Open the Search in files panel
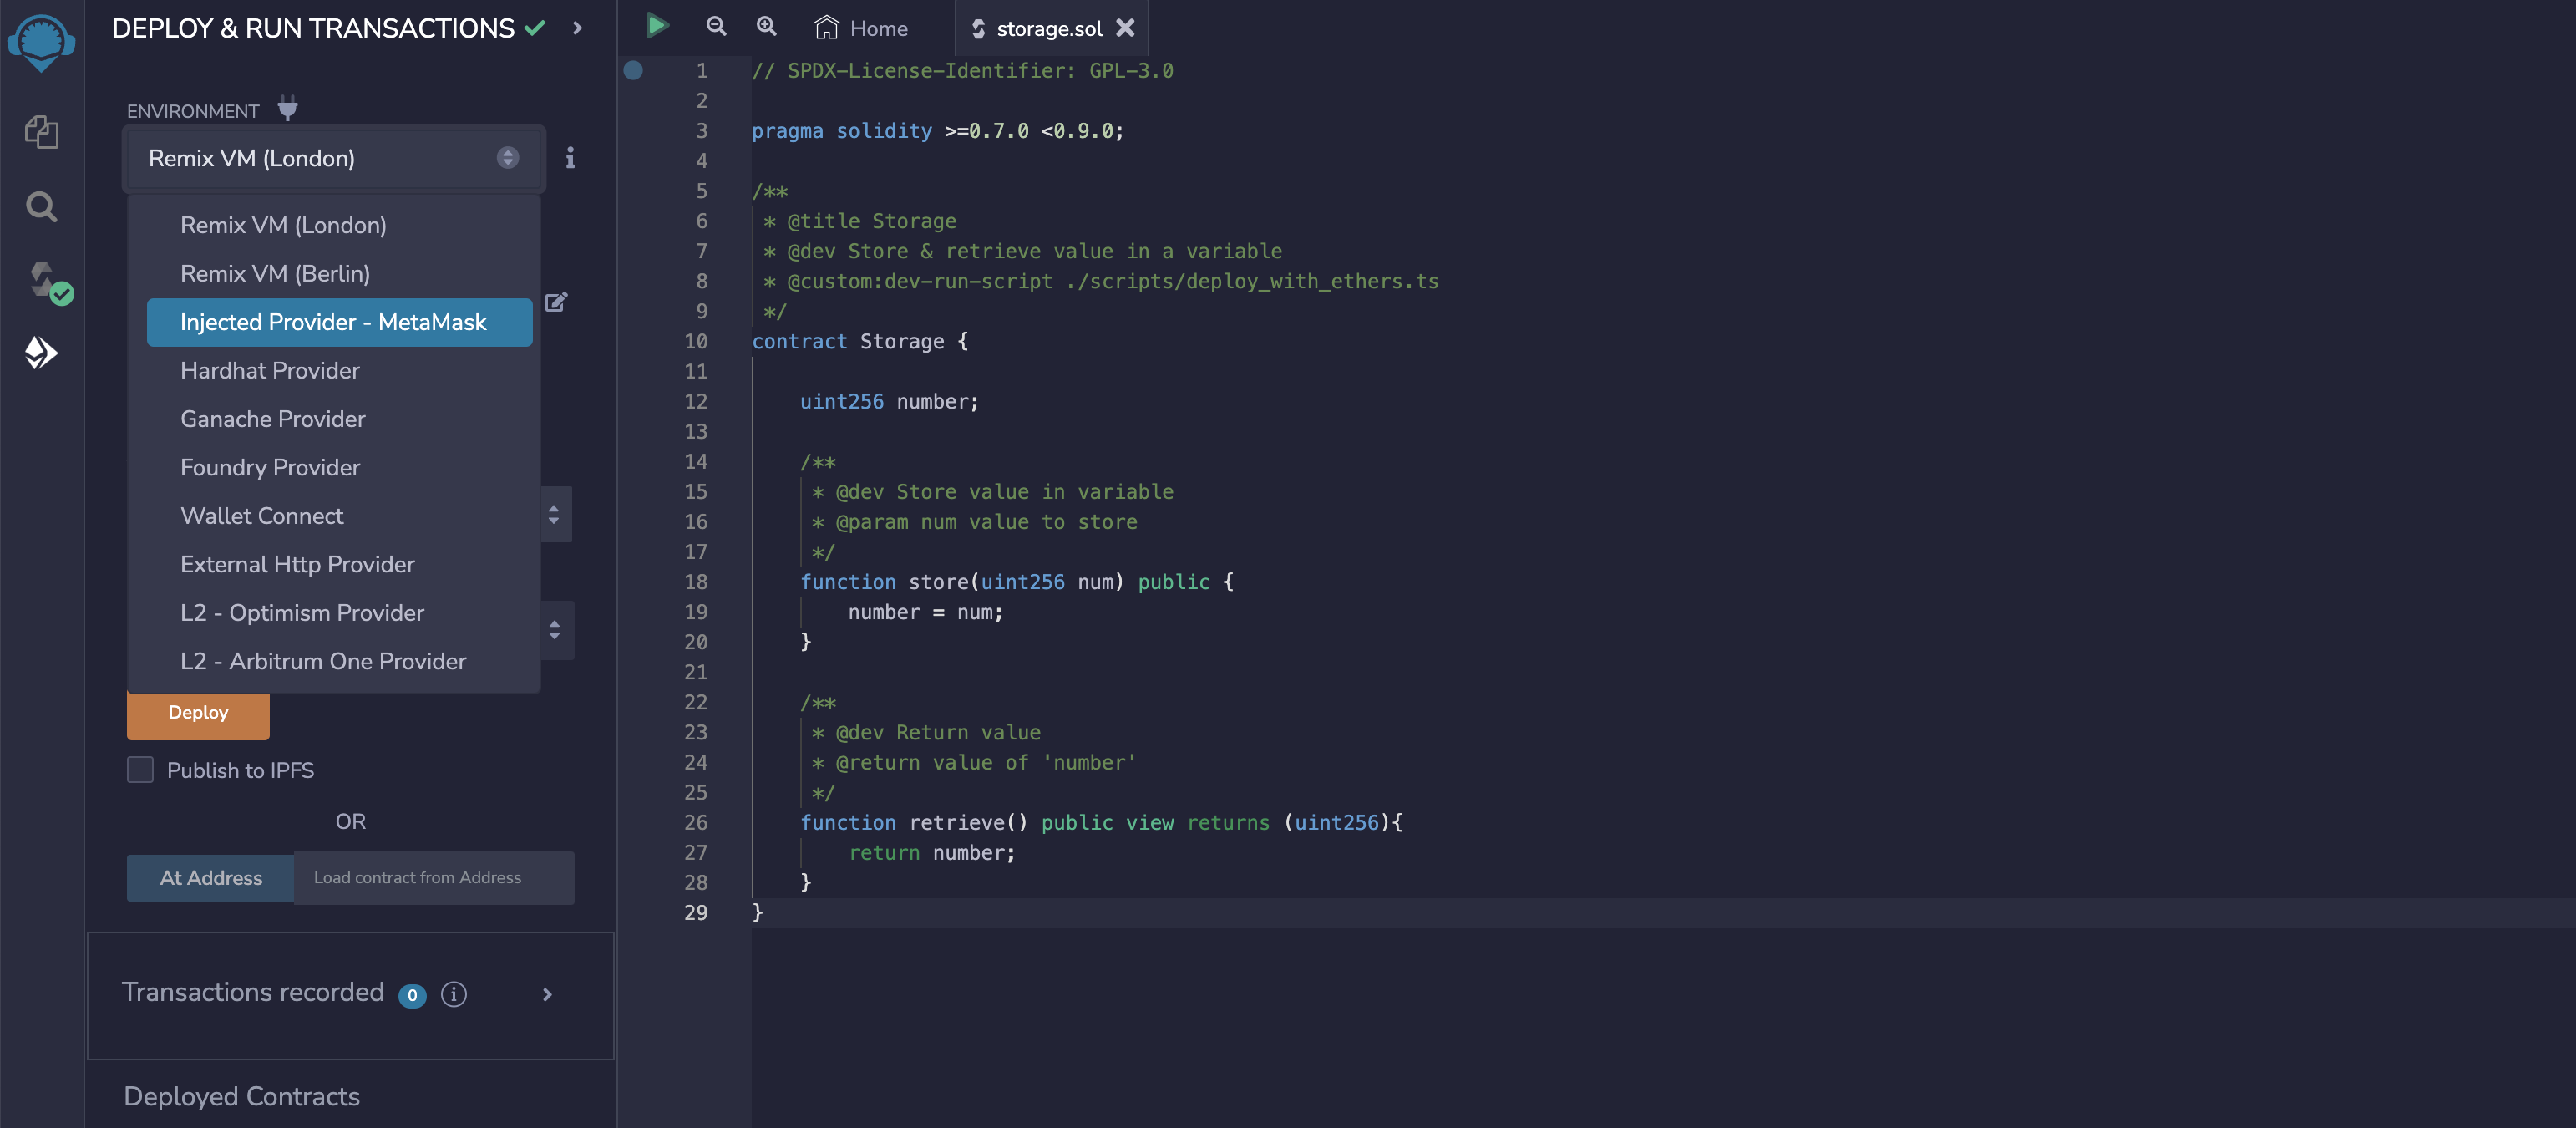This screenshot has height=1128, width=2576. click(43, 207)
